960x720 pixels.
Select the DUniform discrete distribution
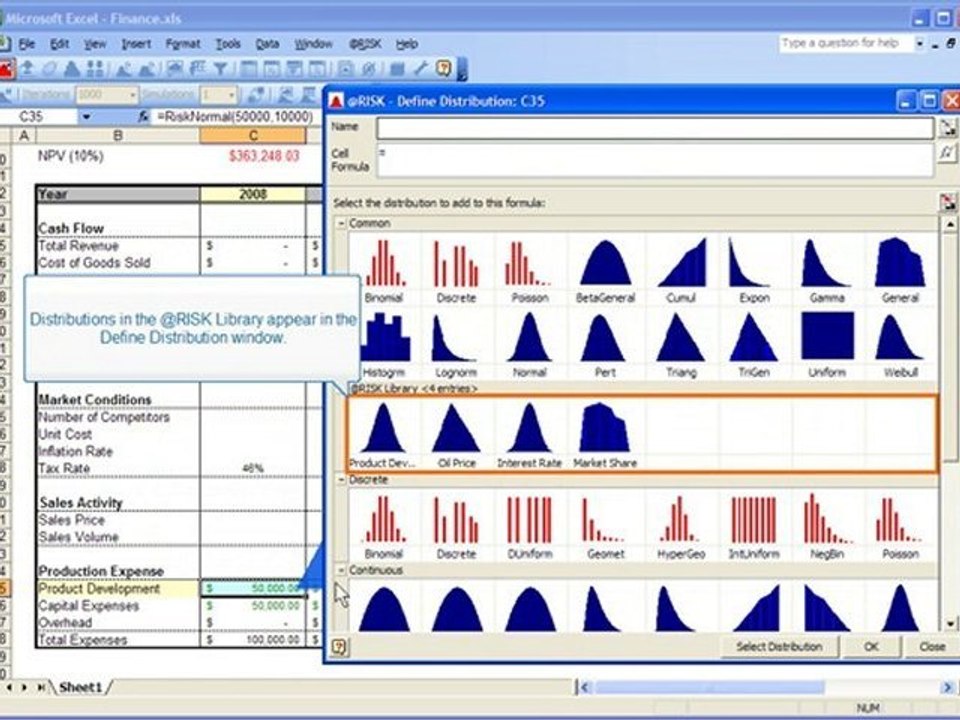[529, 527]
